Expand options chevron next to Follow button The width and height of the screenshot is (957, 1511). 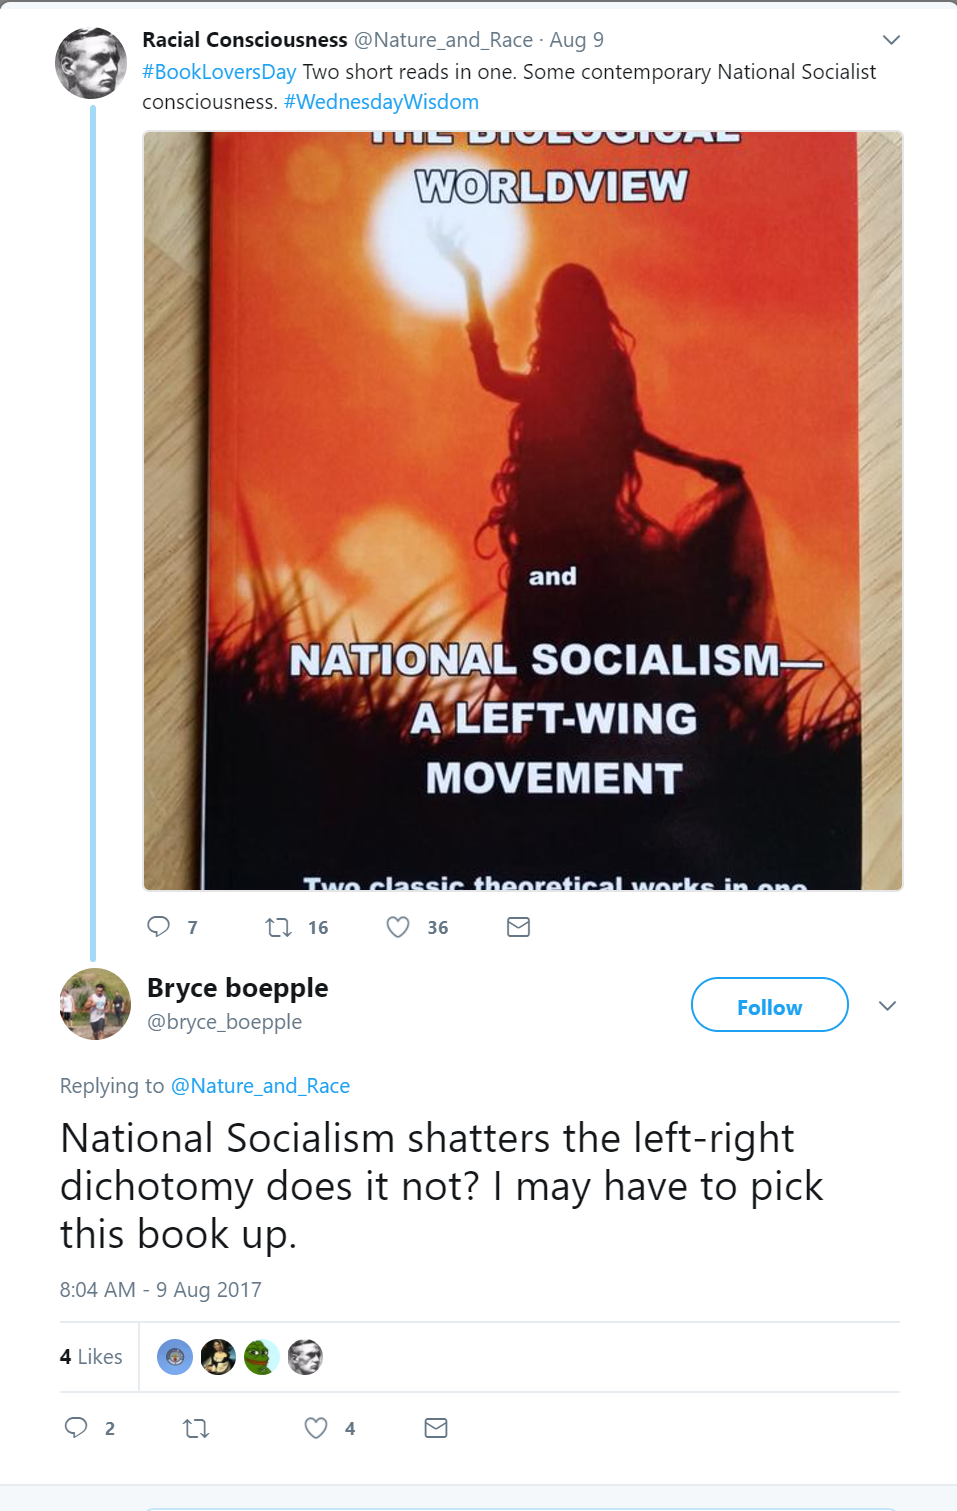887,1005
